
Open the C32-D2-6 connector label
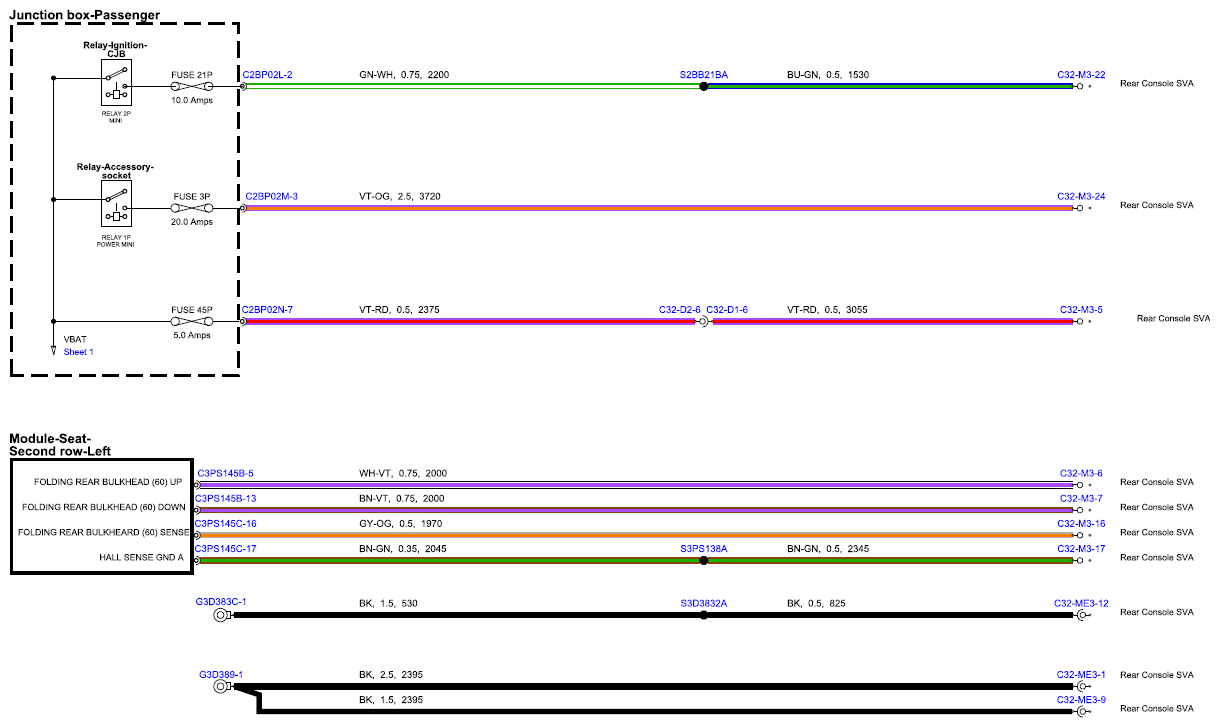coord(680,310)
